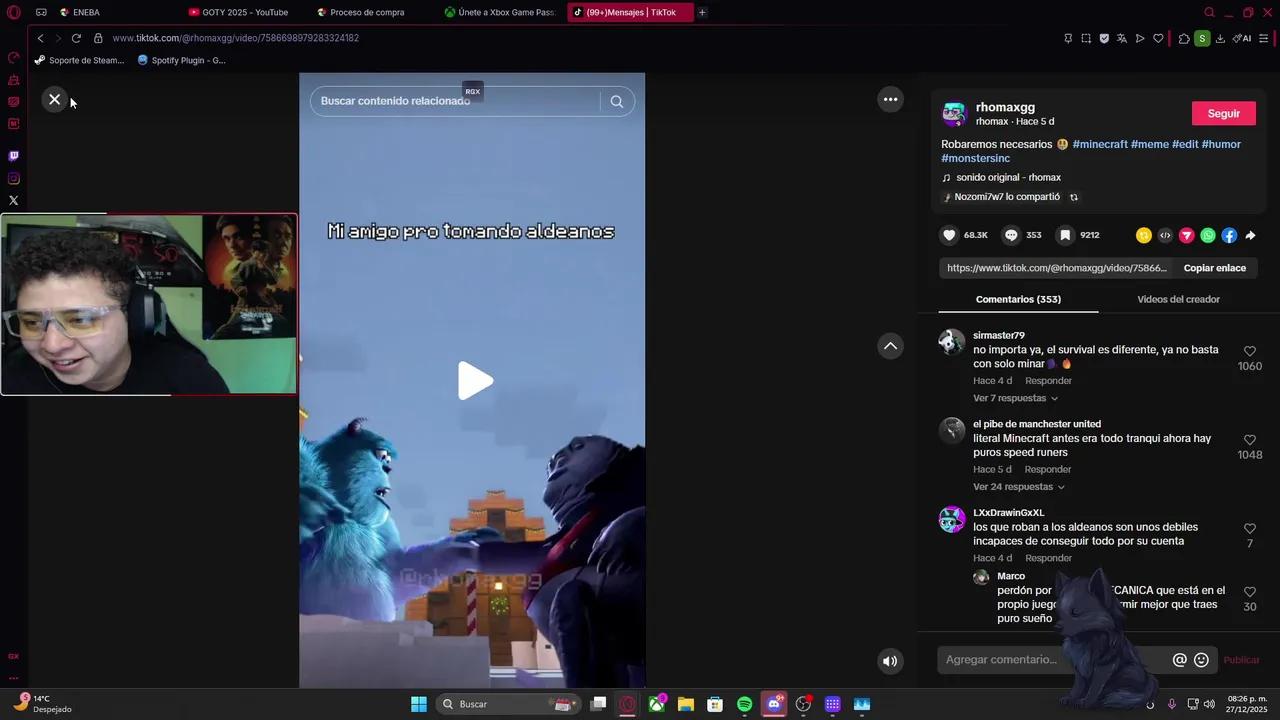Open File Explorer from the taskbar
This screenshot has height=720, width=1280.
(x=685, y=704)
